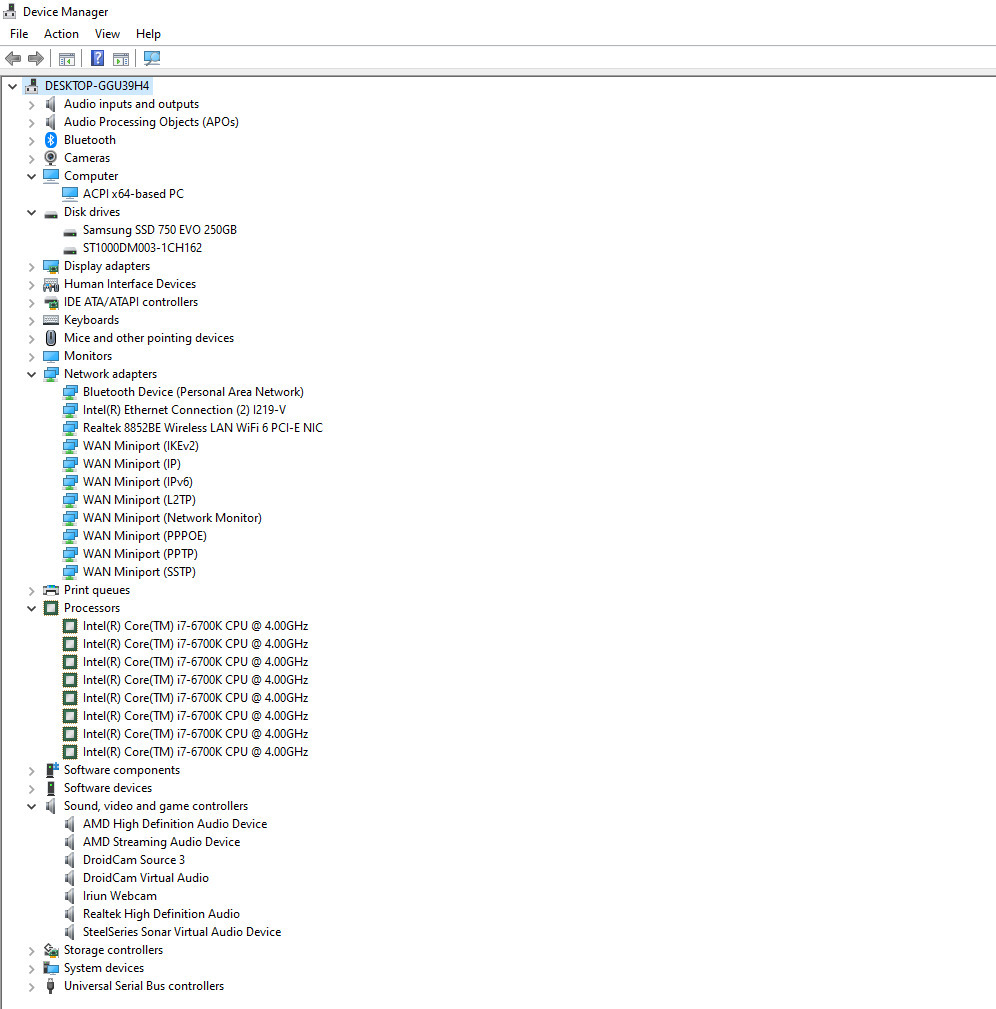The width and height of the screenshot is (996, 1009).
Task: Click the Keyboards category icon
Action: point(51,320)
